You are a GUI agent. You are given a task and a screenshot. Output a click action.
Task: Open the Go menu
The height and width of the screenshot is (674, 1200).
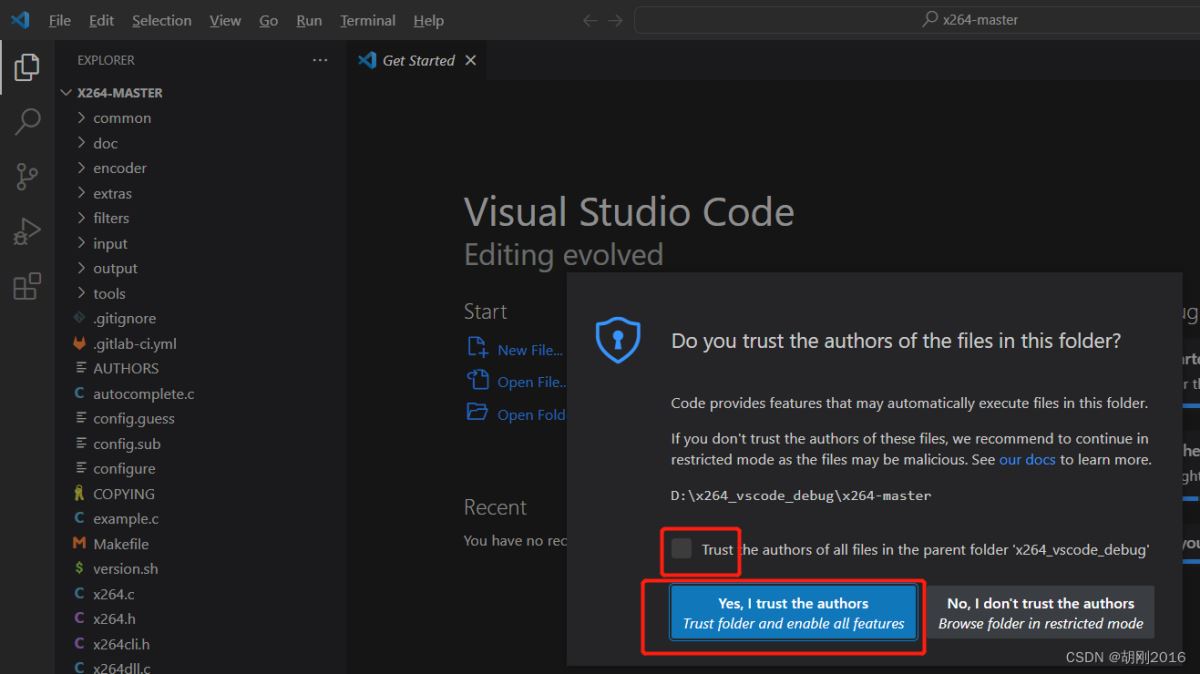click(268, 20)
